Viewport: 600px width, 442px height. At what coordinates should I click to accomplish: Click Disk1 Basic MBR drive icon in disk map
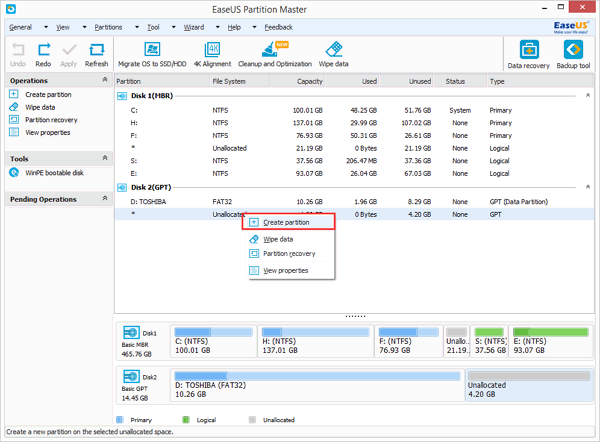click(131, 332)
